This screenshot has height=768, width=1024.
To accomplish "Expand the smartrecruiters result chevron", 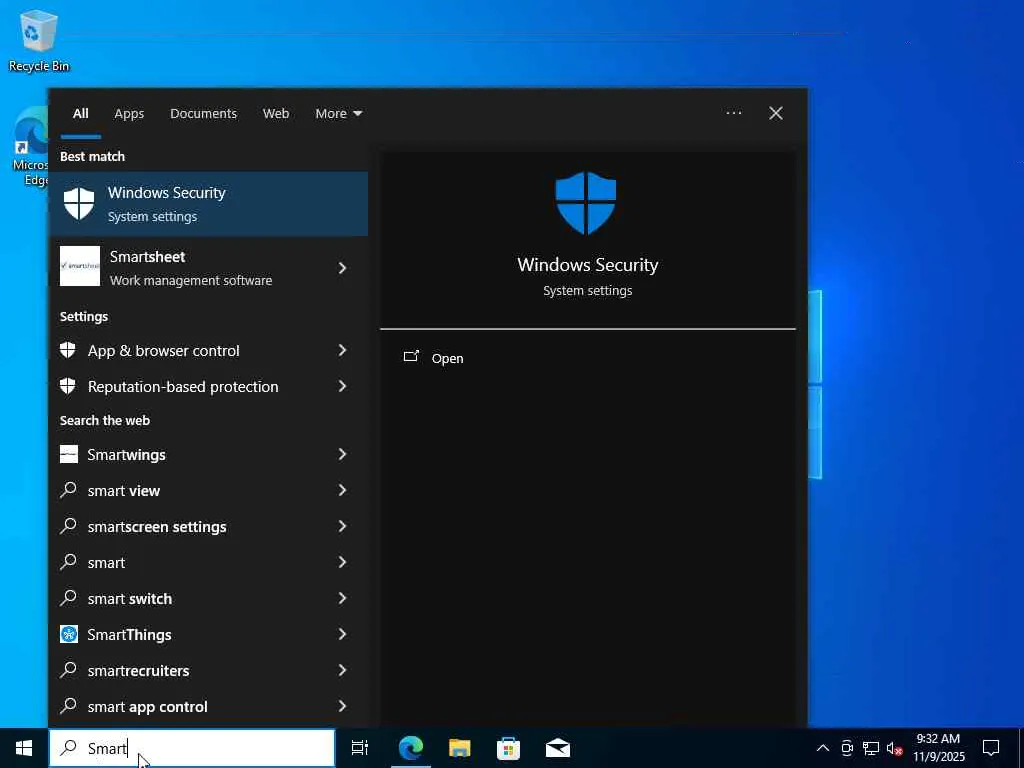I will 342,669.
